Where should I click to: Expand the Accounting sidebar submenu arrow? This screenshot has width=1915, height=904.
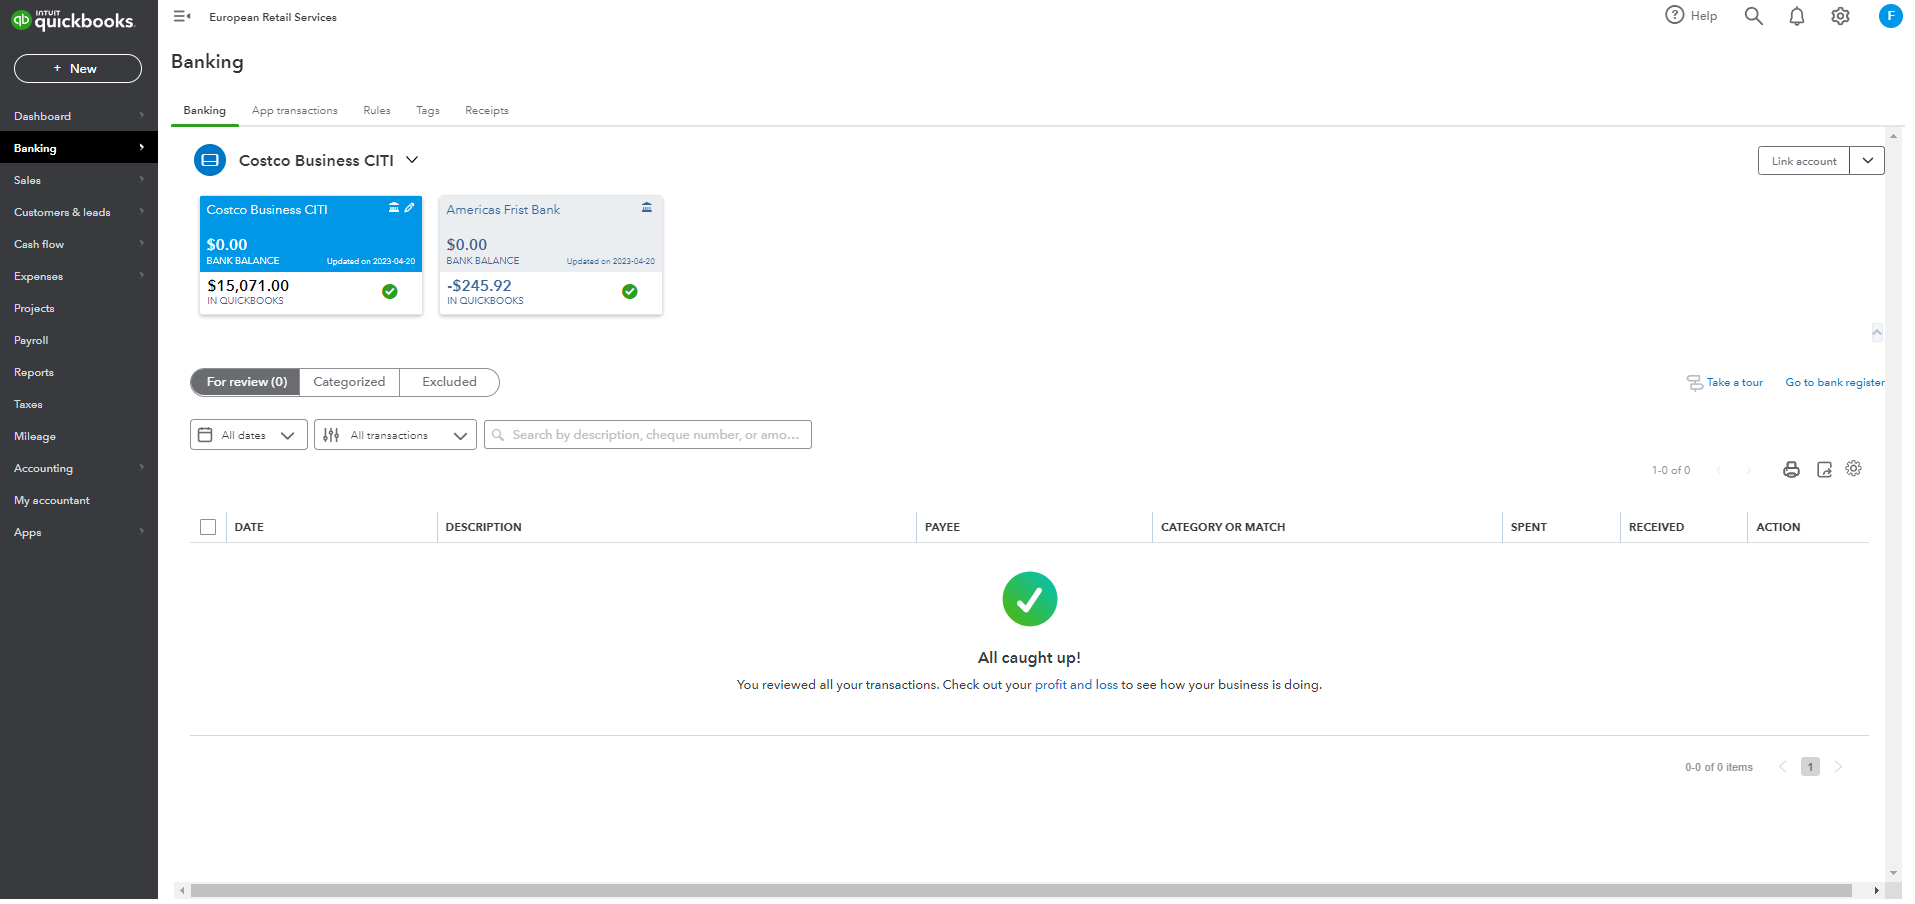point(142,468)
